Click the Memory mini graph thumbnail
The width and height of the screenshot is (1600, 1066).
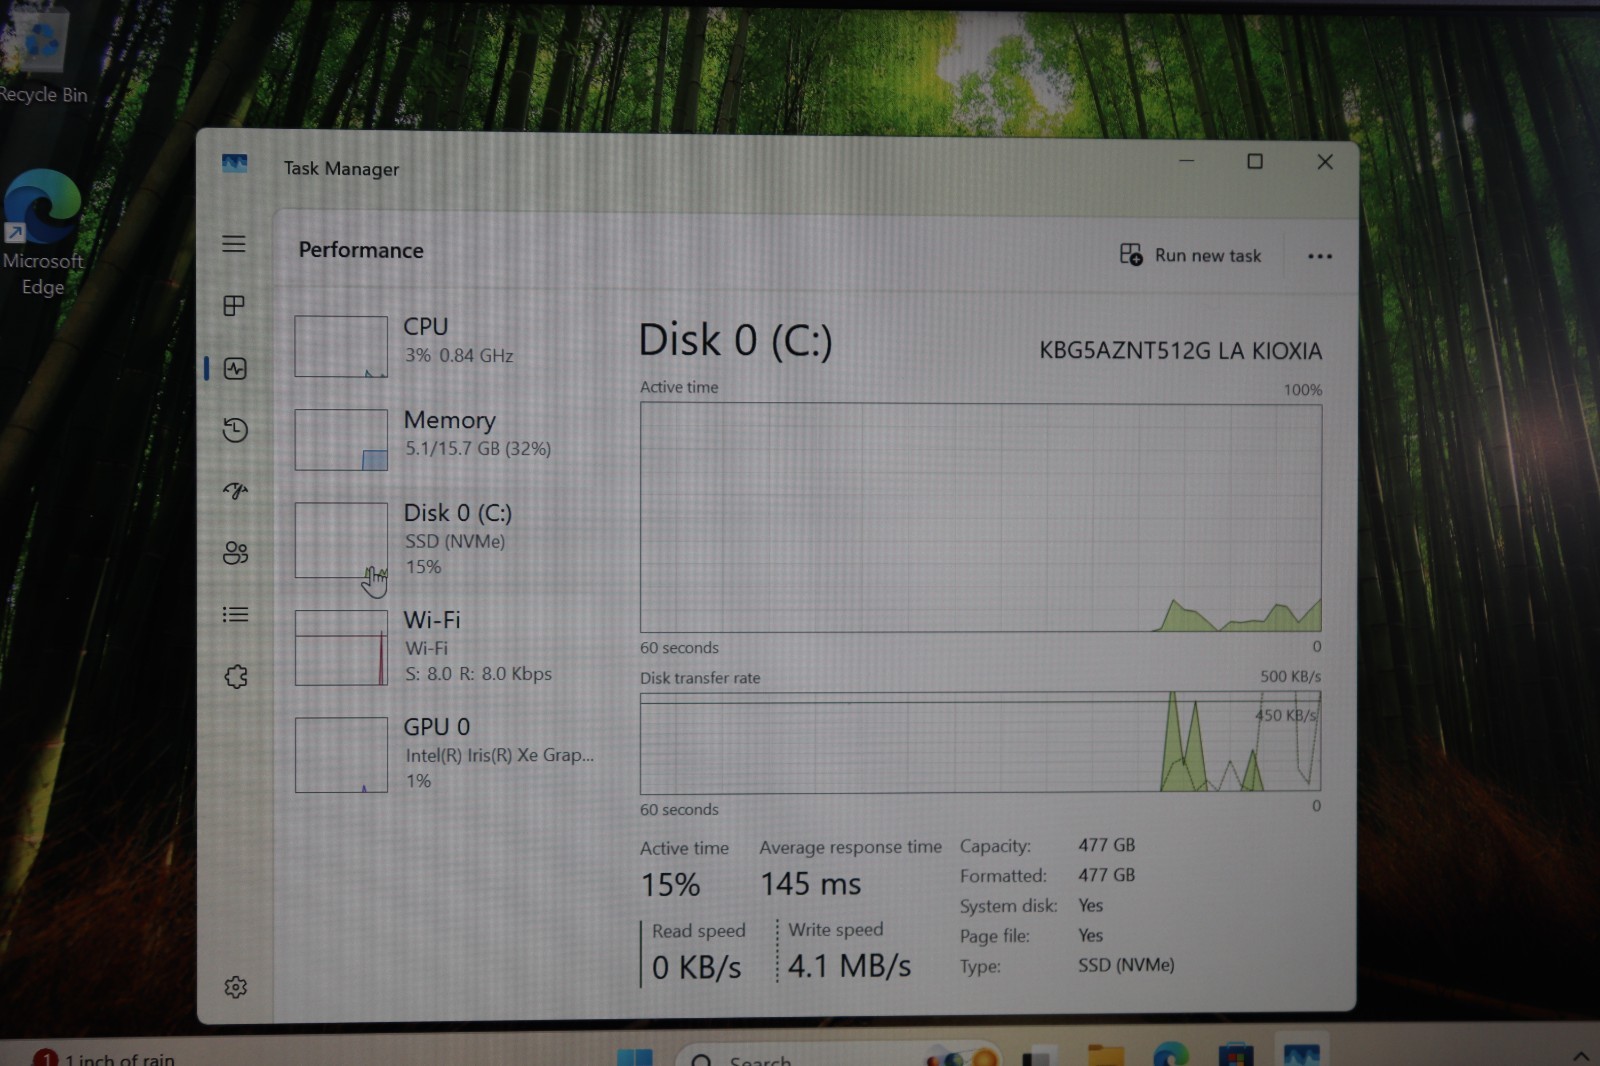(x=341, y=440)
